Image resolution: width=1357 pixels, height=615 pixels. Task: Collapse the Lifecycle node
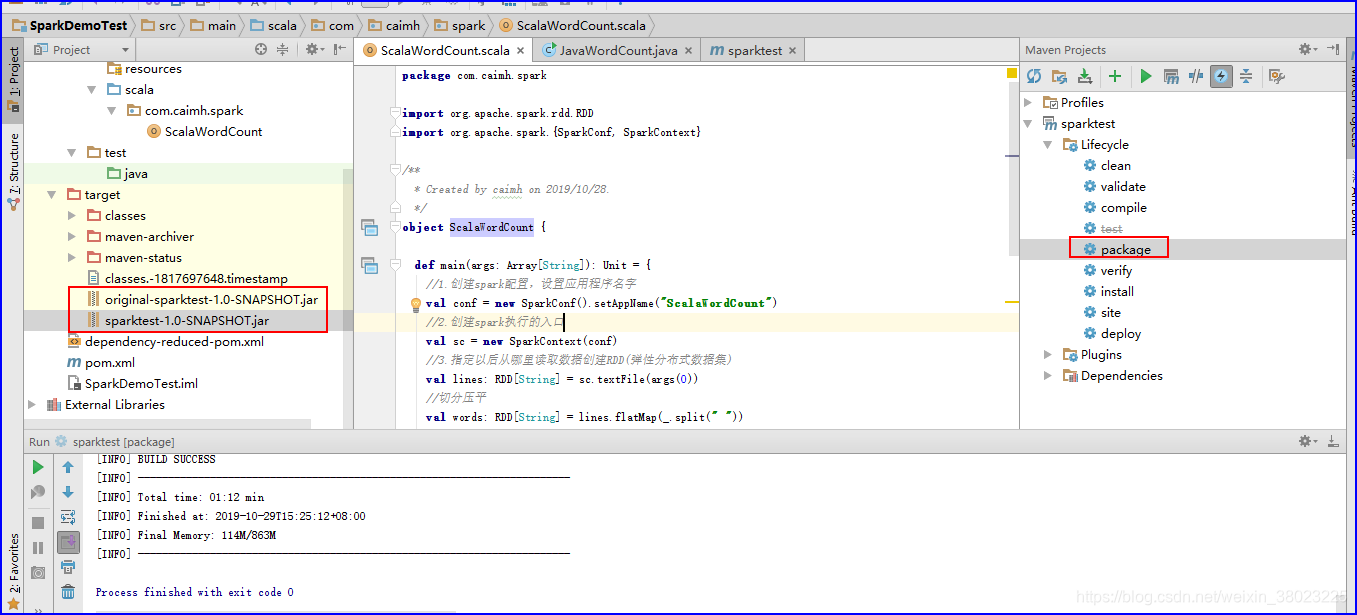[x=1047, y=144]
